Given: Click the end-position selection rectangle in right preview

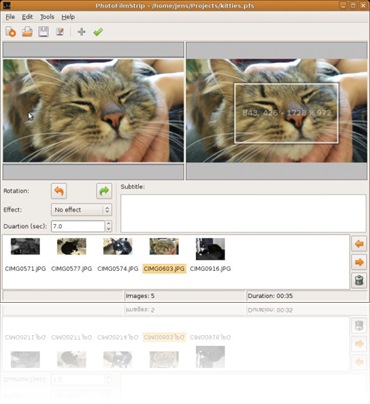Looking at the screenshot, I should (287, 113).
